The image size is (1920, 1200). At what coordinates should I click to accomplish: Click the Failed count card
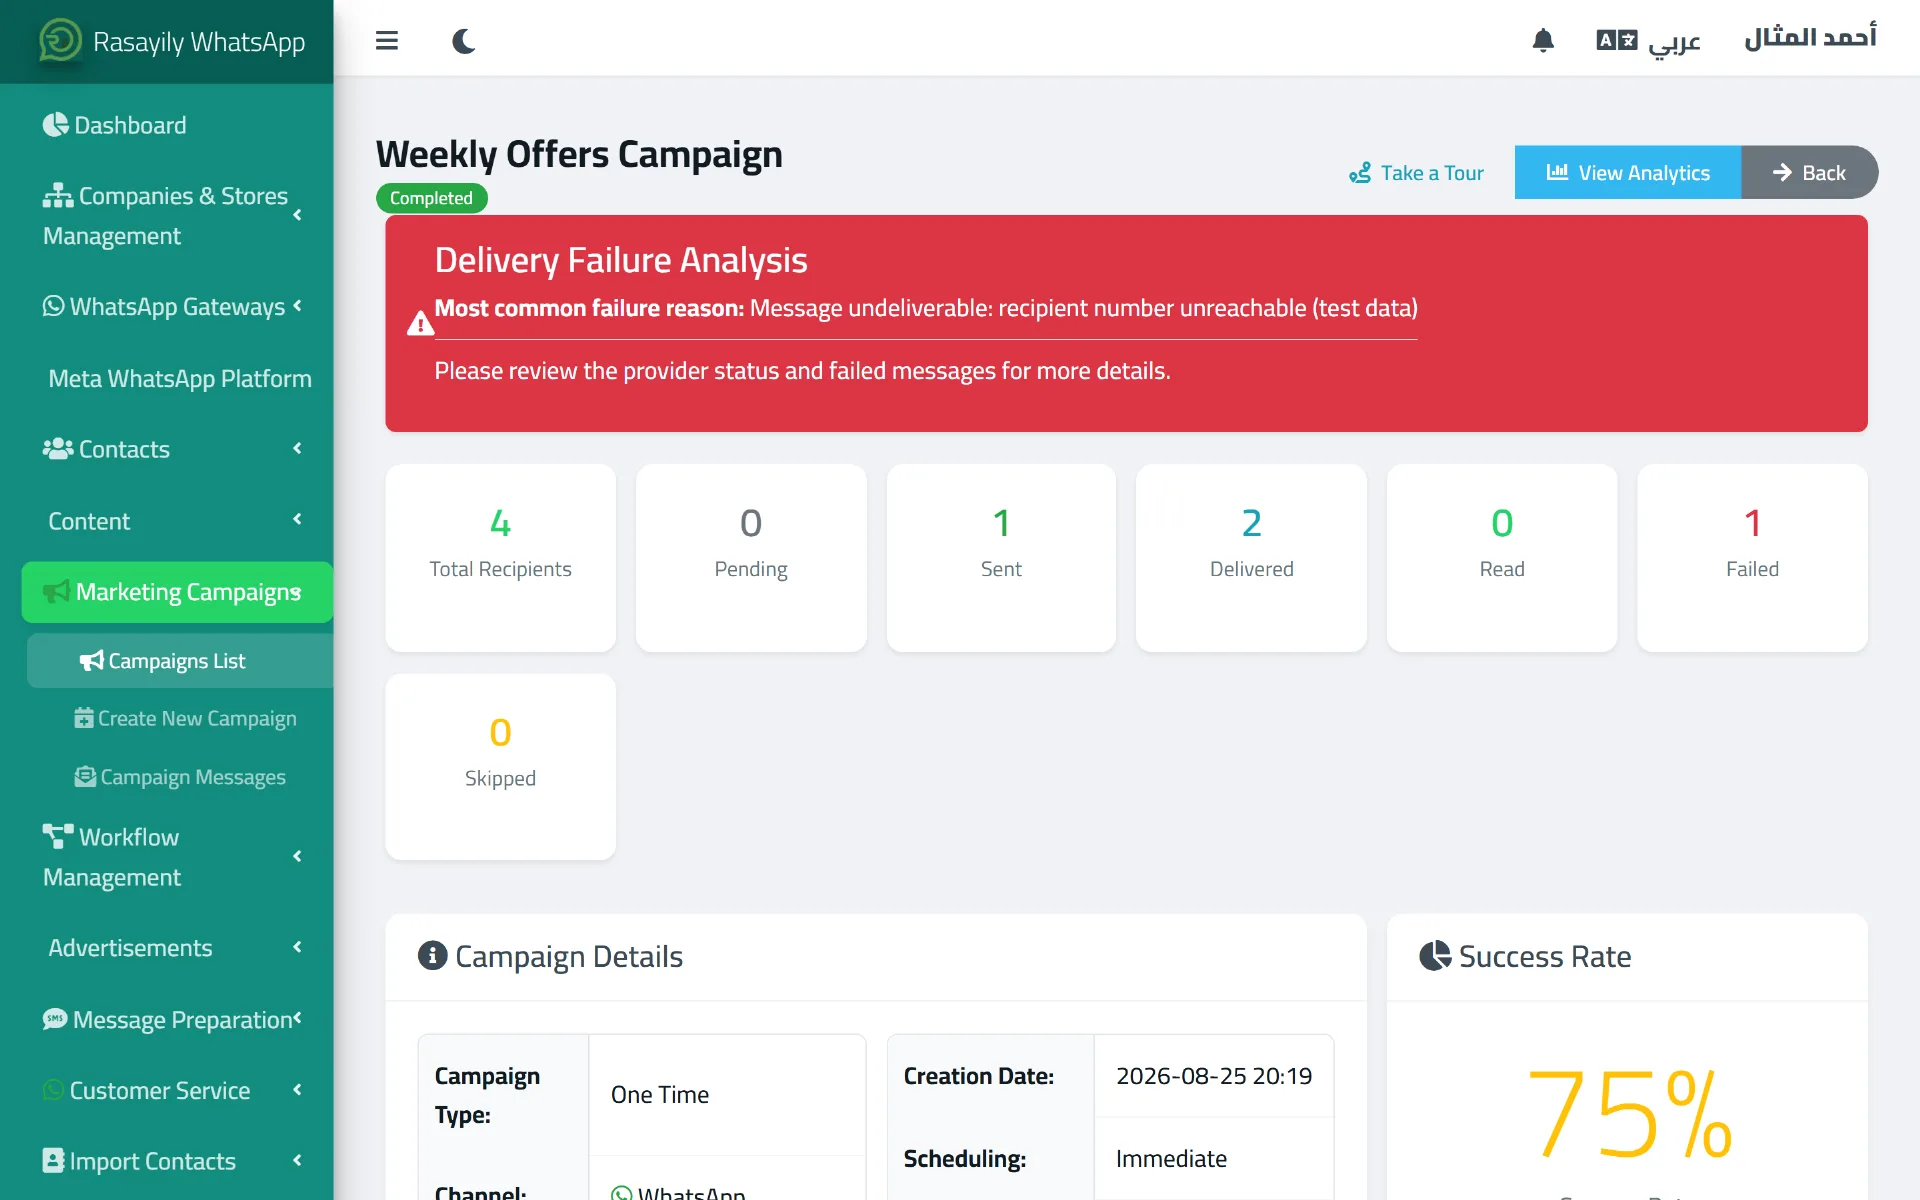1752,558
